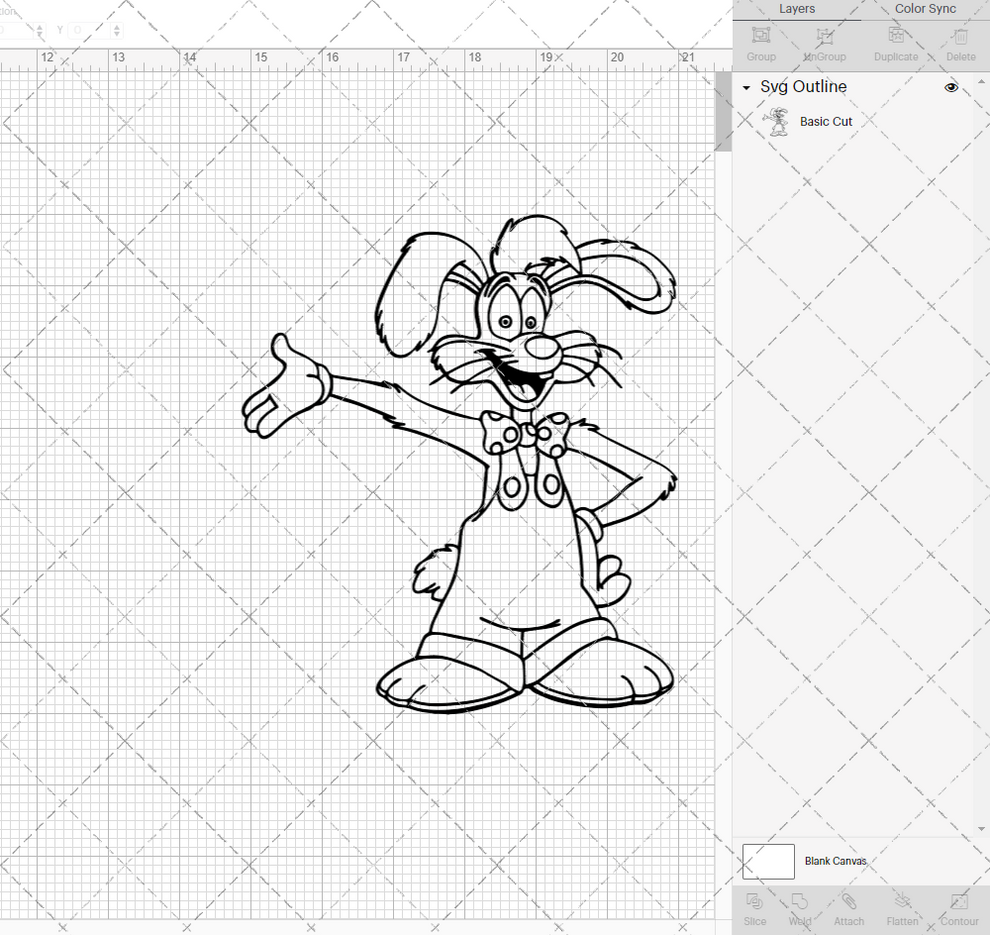Click the Basic Cut layer thumbnail
990x935 pixels.
pyautogui.click(x=777, y=121)
